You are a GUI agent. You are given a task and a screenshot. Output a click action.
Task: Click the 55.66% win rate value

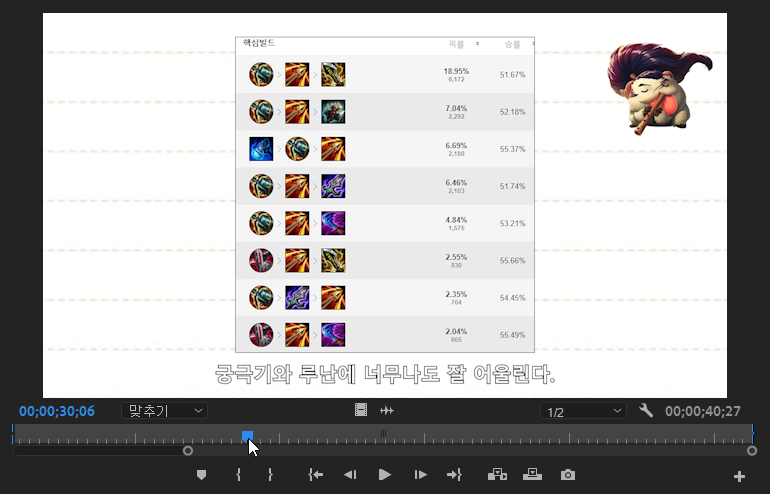[512, 261]
